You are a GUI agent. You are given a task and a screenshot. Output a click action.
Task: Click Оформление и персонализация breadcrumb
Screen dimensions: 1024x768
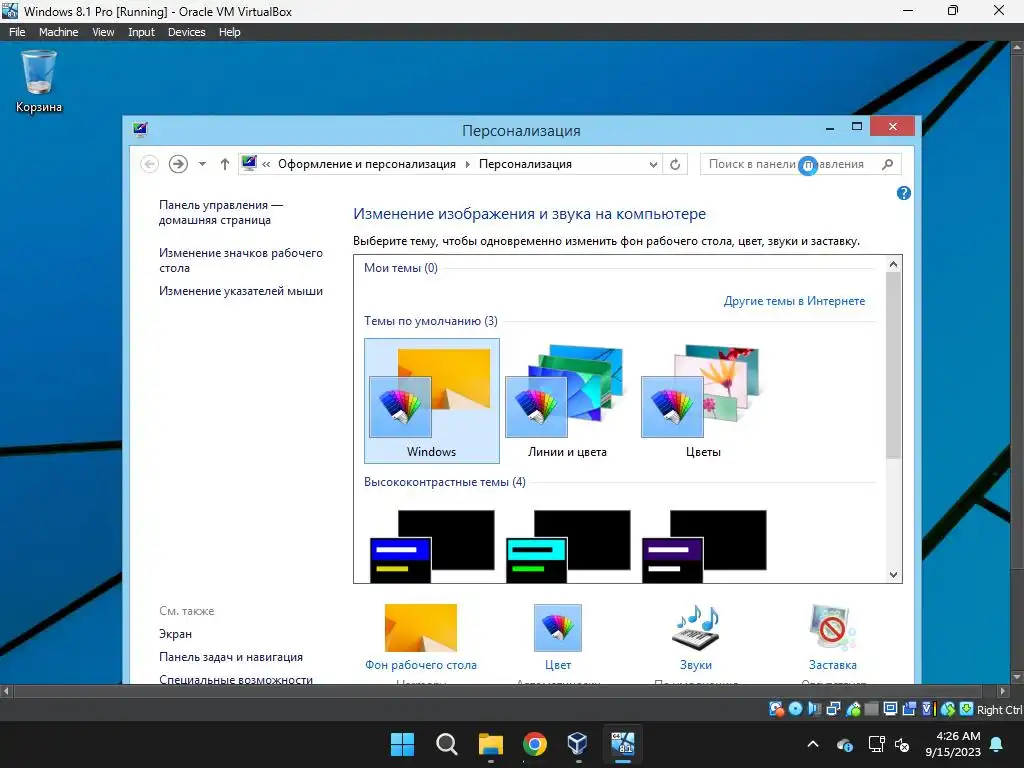(366, 165)
